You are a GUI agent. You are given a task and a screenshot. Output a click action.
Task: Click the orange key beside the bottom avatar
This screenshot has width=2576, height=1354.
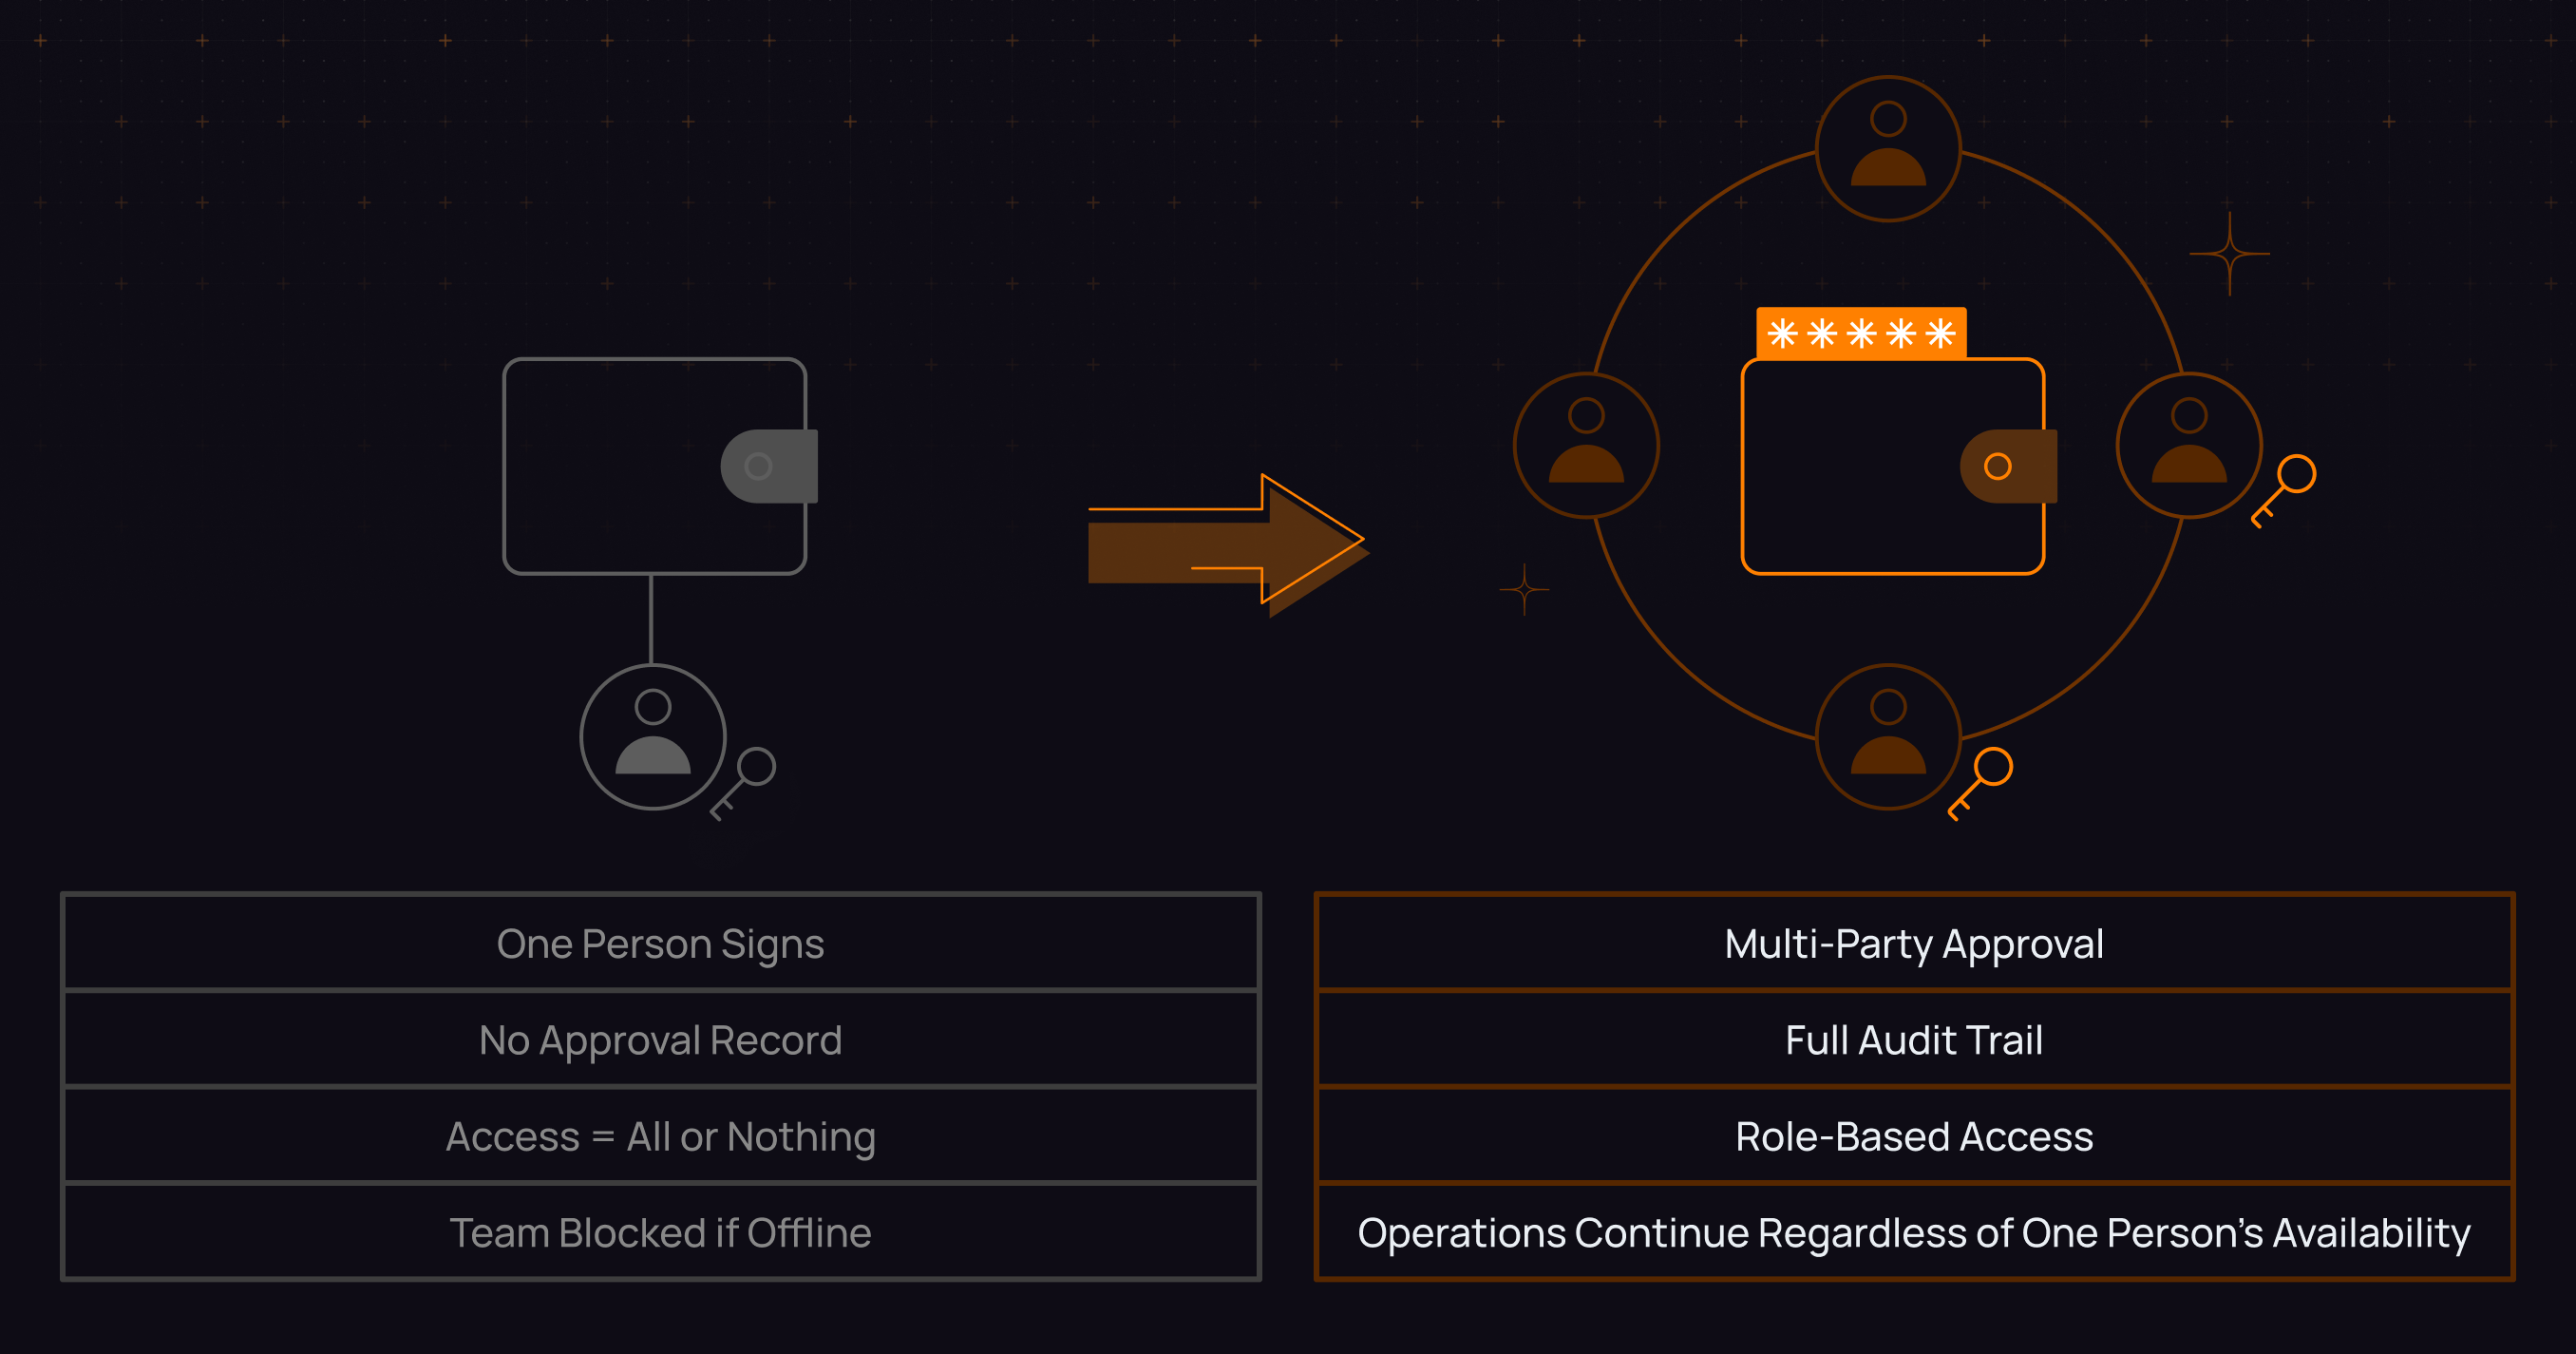point(1981,782)
